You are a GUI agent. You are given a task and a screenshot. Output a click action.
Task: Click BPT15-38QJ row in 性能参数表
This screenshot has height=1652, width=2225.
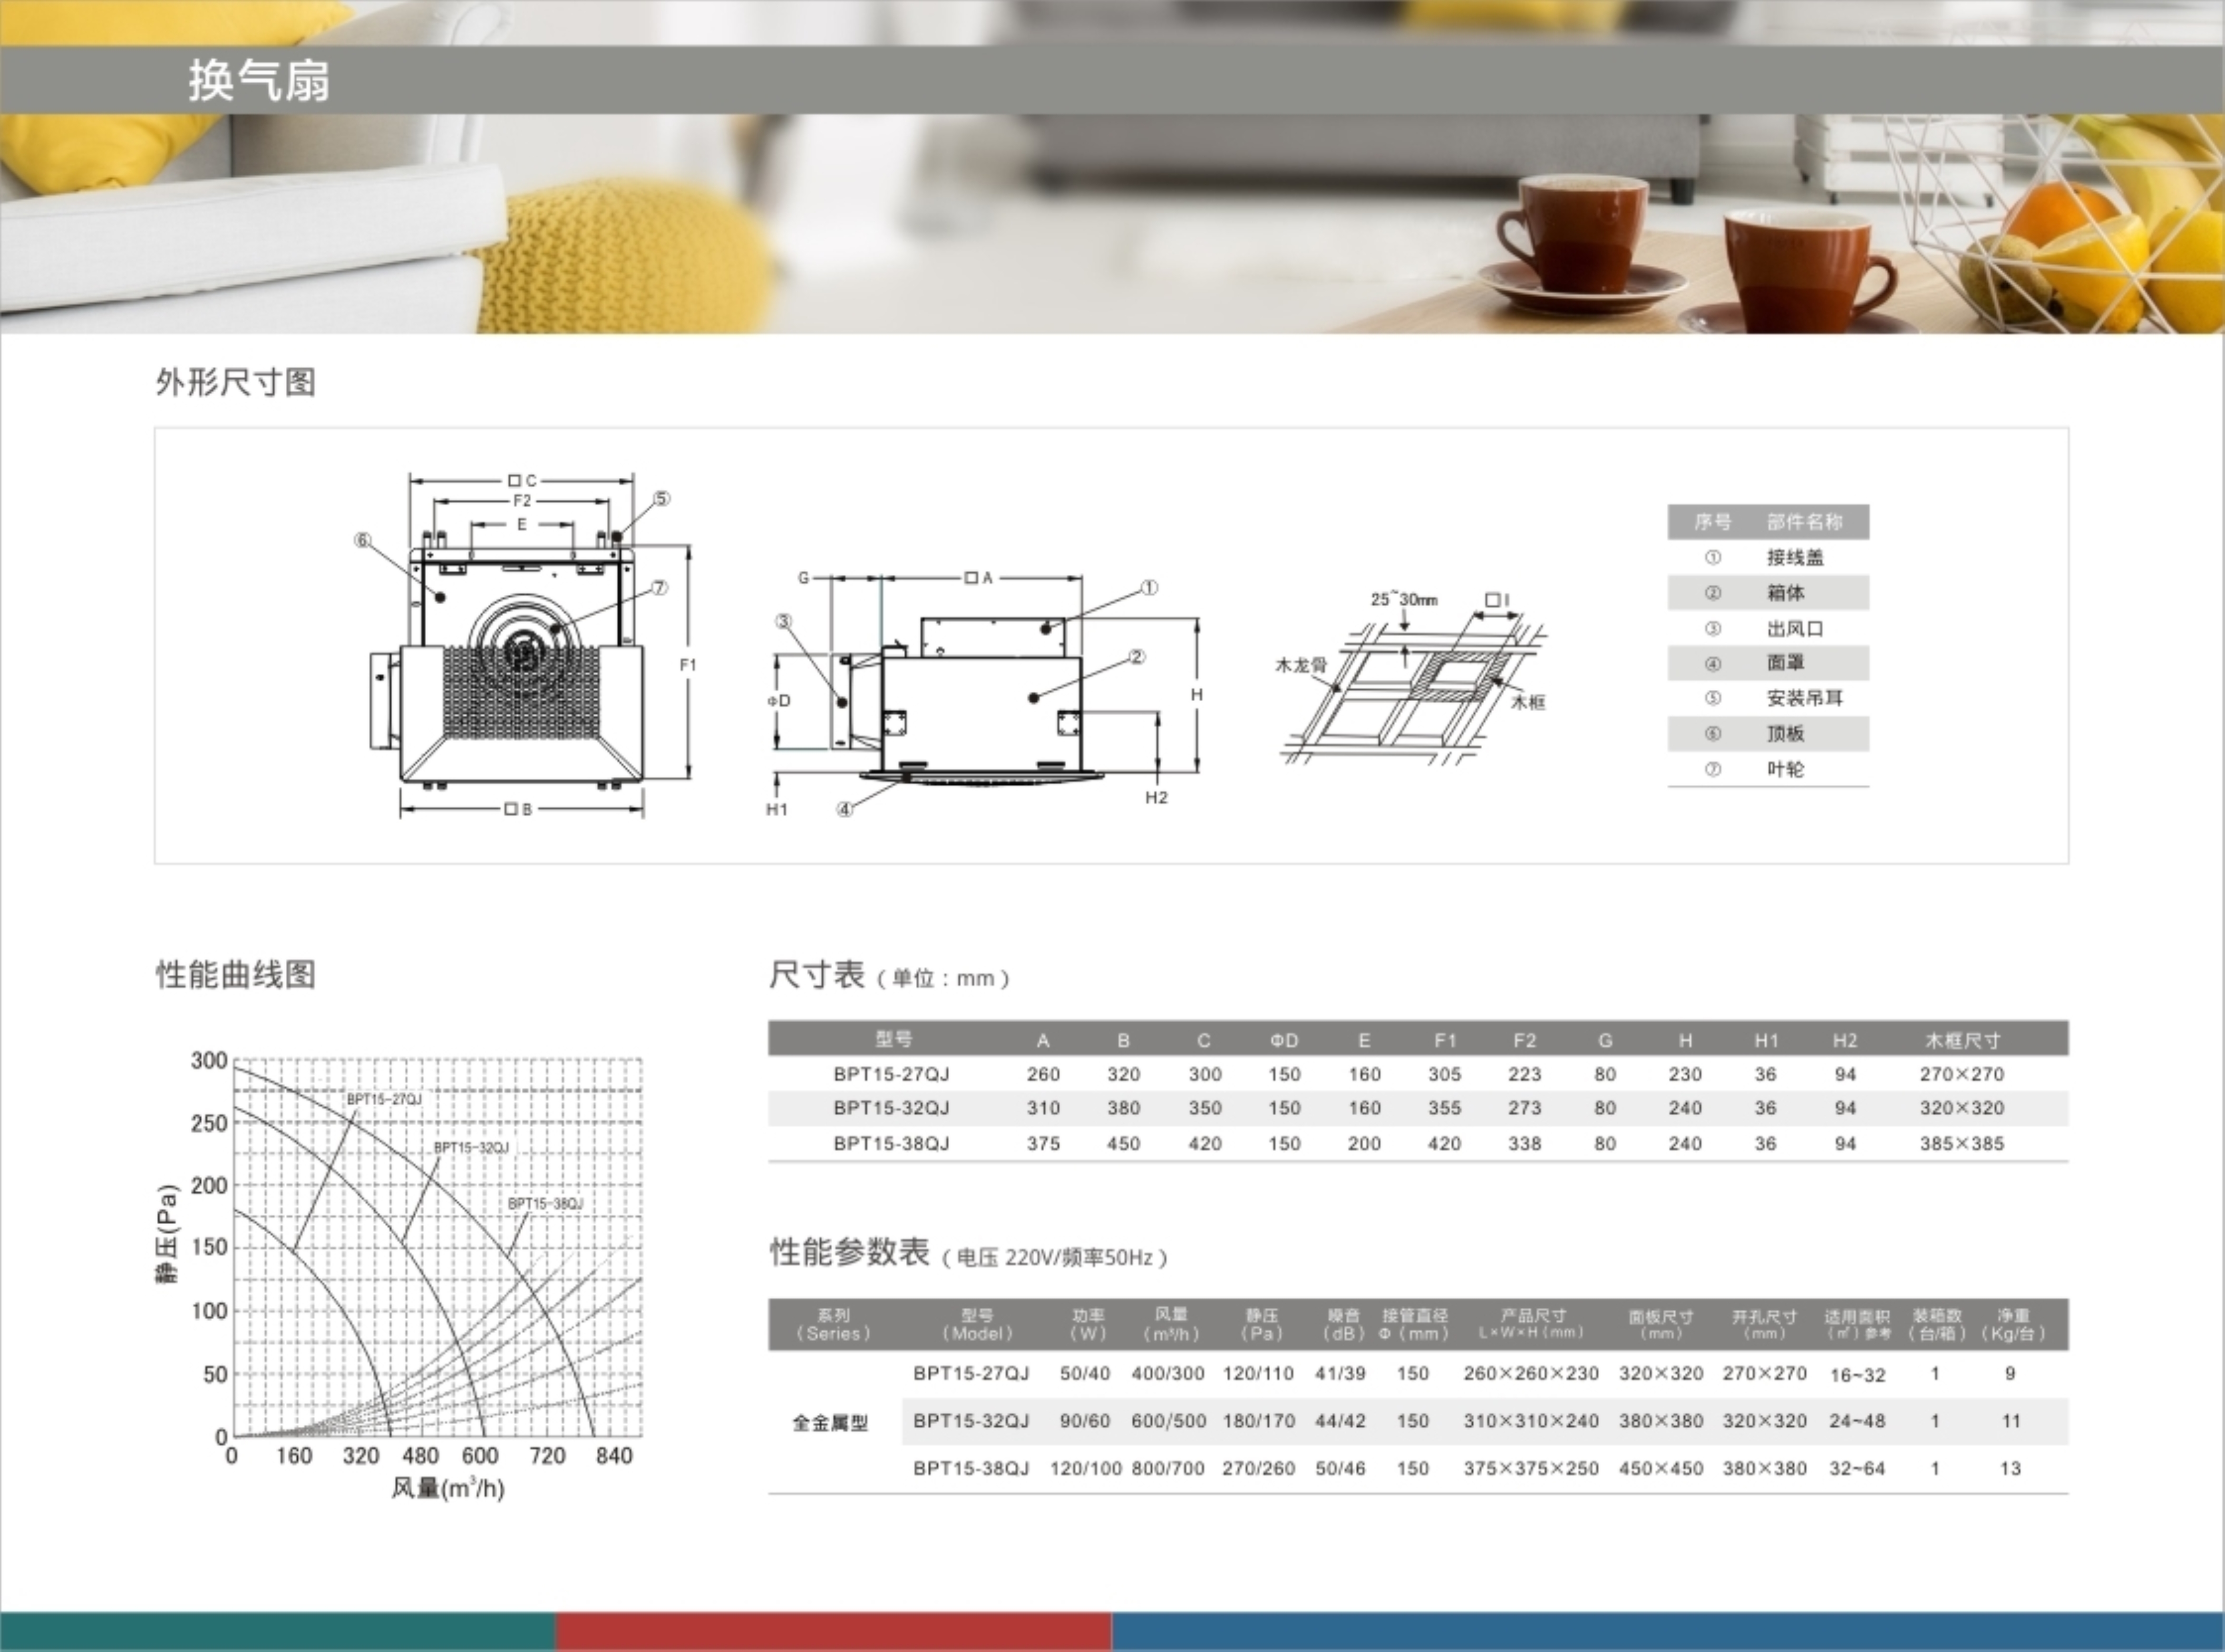(970, 1468)
